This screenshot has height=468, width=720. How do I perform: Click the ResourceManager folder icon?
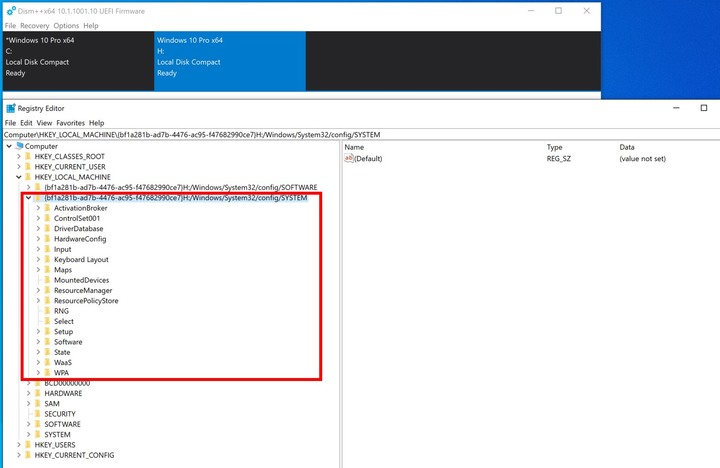click(47, 290)
